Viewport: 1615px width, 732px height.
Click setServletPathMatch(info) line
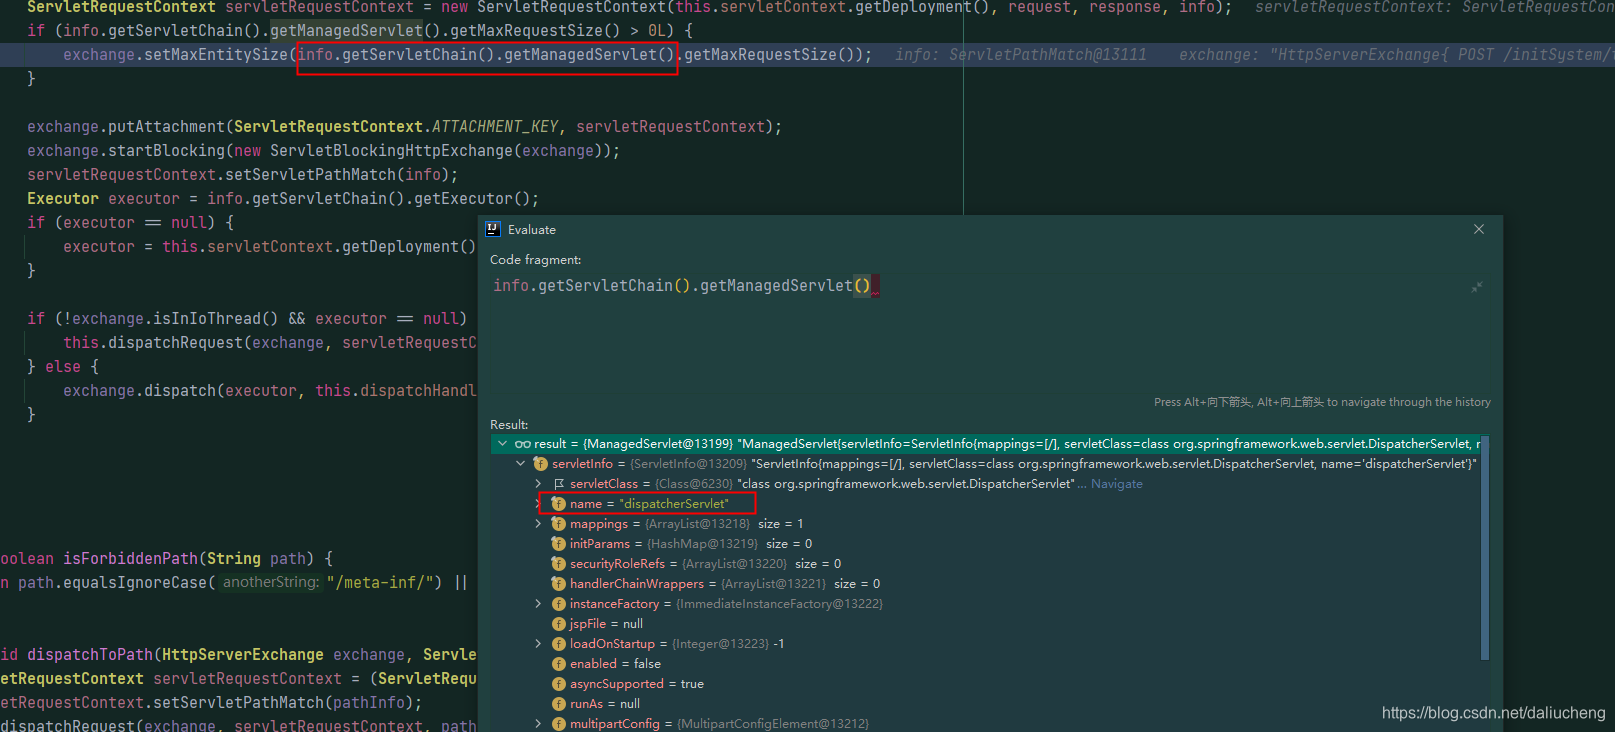click(x=242, y=174)
